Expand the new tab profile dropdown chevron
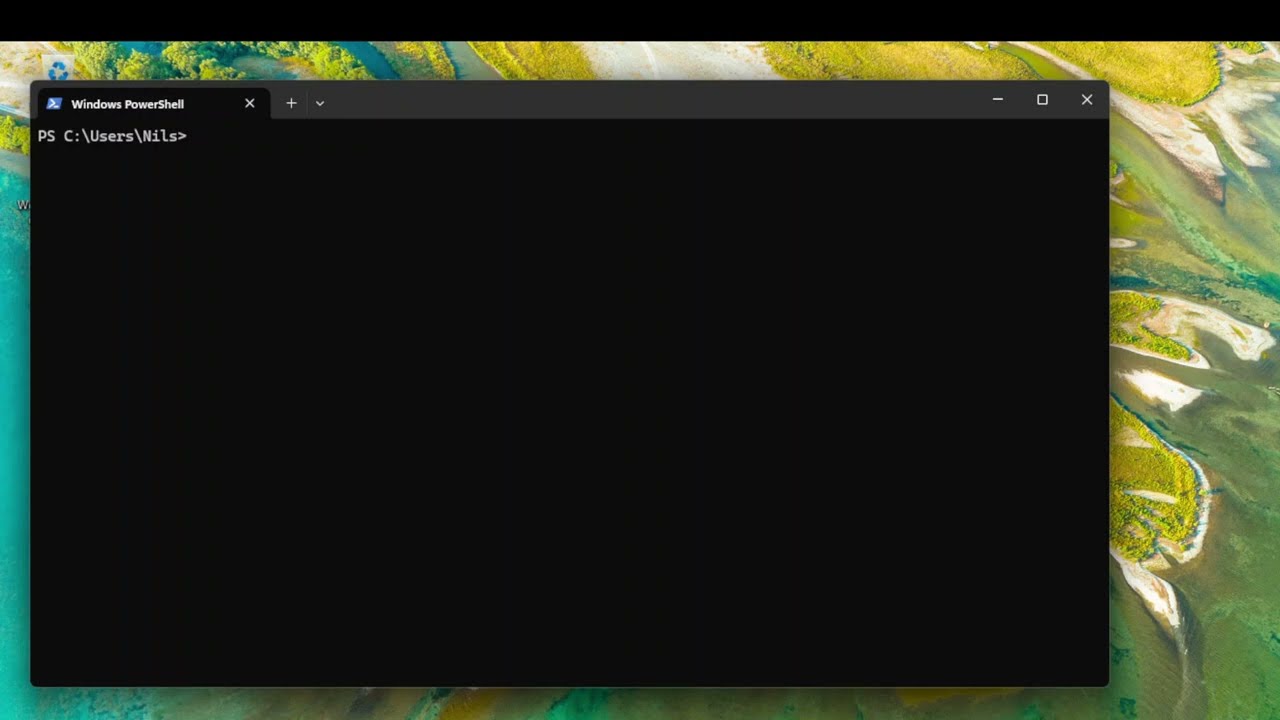1280x720 pixels. pos(320,103)
